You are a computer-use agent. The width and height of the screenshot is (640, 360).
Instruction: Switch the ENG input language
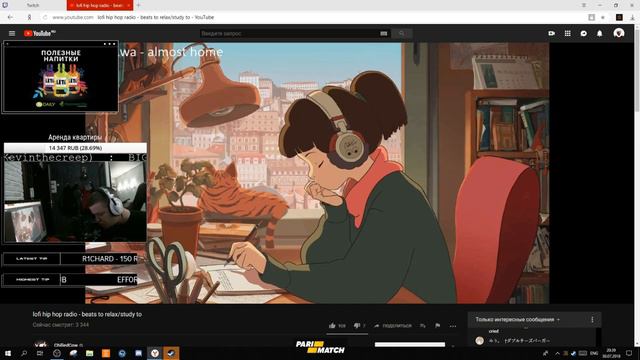tap(594, 353)
